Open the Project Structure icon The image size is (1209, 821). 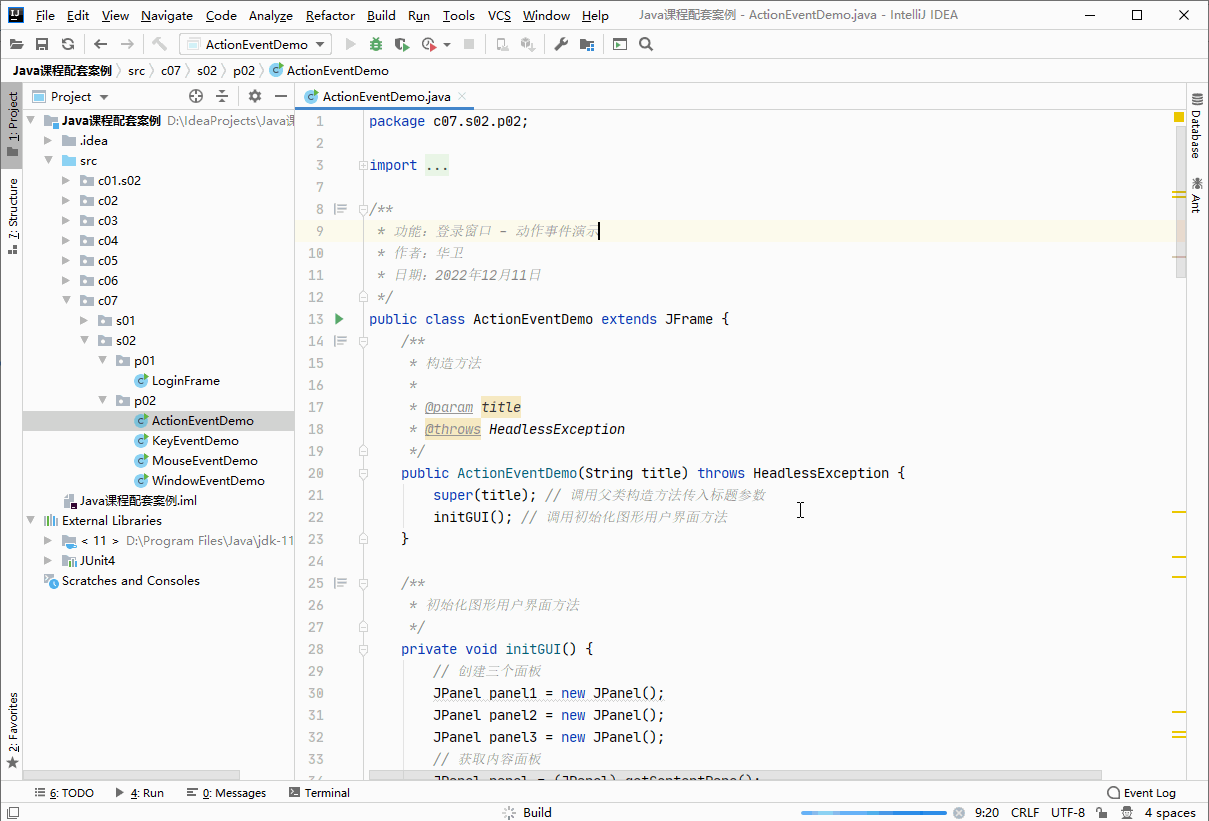[587, 44]
